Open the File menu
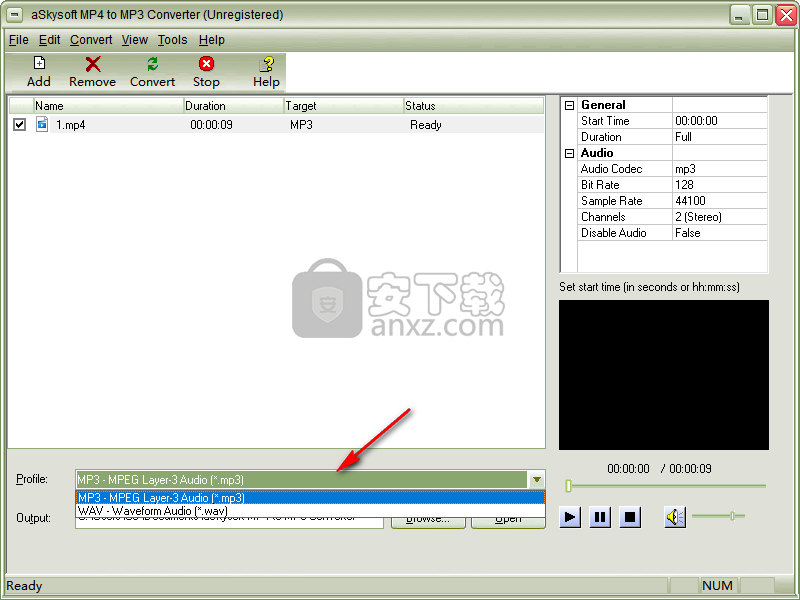This screenshot has height=600, width=800. click(19, 40)
